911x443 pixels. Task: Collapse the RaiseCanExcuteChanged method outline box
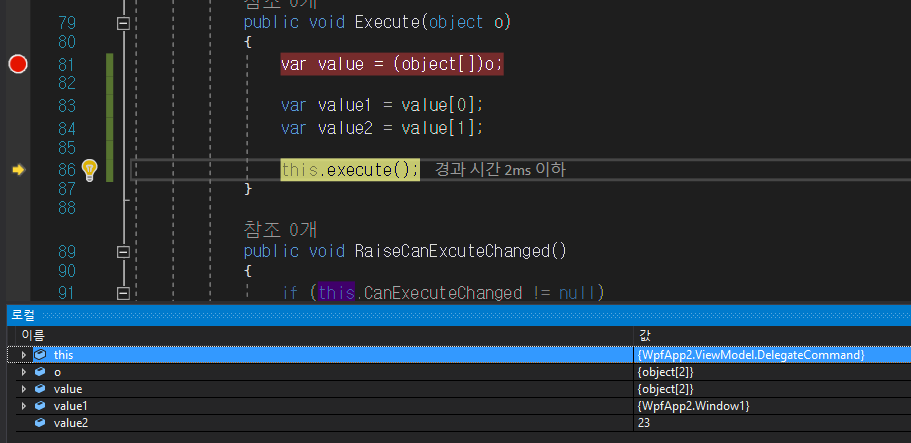coord(123,252)
